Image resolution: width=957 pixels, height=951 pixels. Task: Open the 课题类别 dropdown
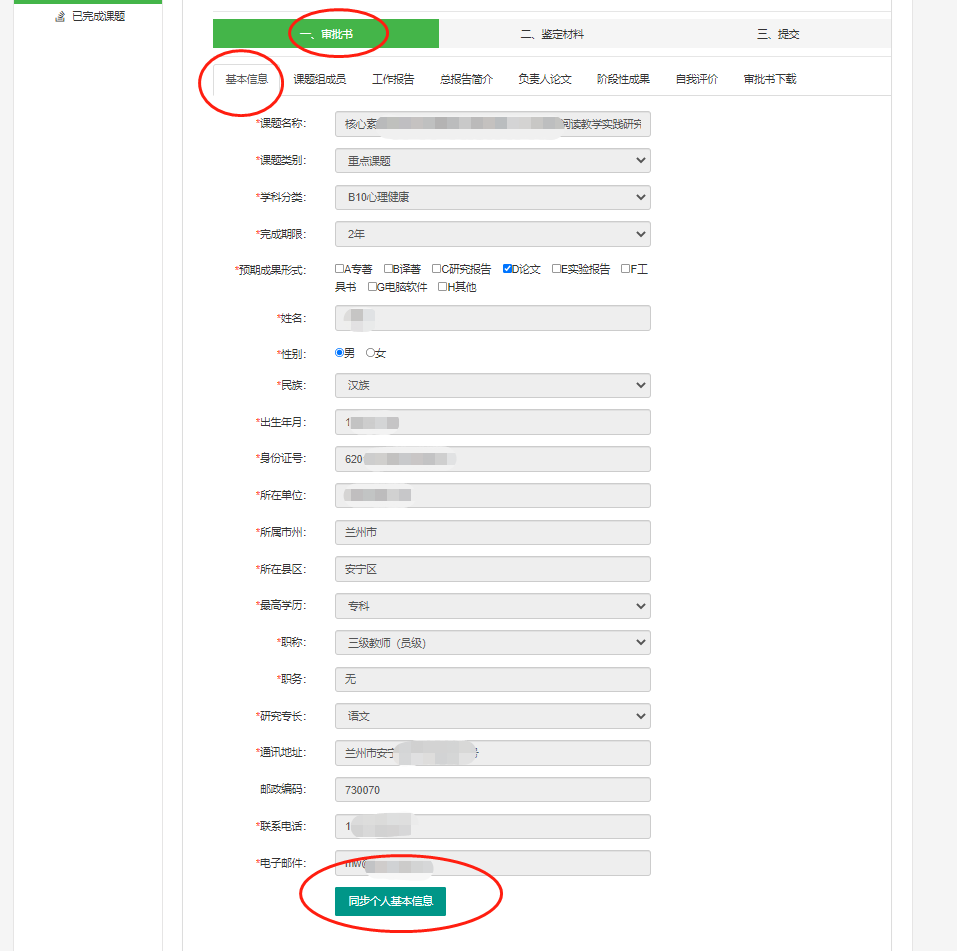pos(492,160)
